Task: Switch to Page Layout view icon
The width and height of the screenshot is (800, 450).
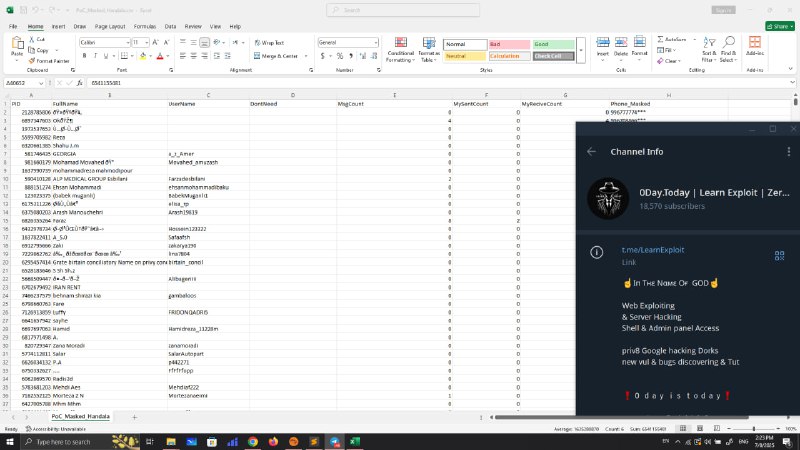Action: click(700, 429)
